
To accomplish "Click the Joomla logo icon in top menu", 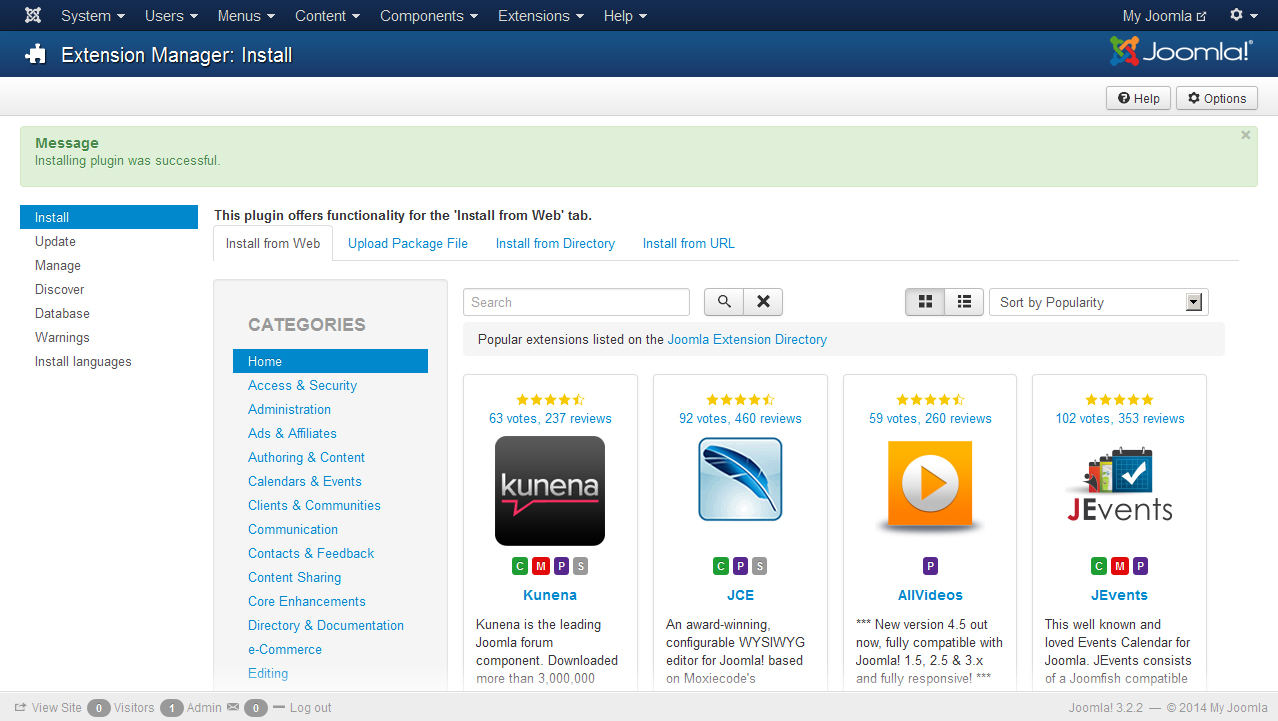I will (33, 16).
